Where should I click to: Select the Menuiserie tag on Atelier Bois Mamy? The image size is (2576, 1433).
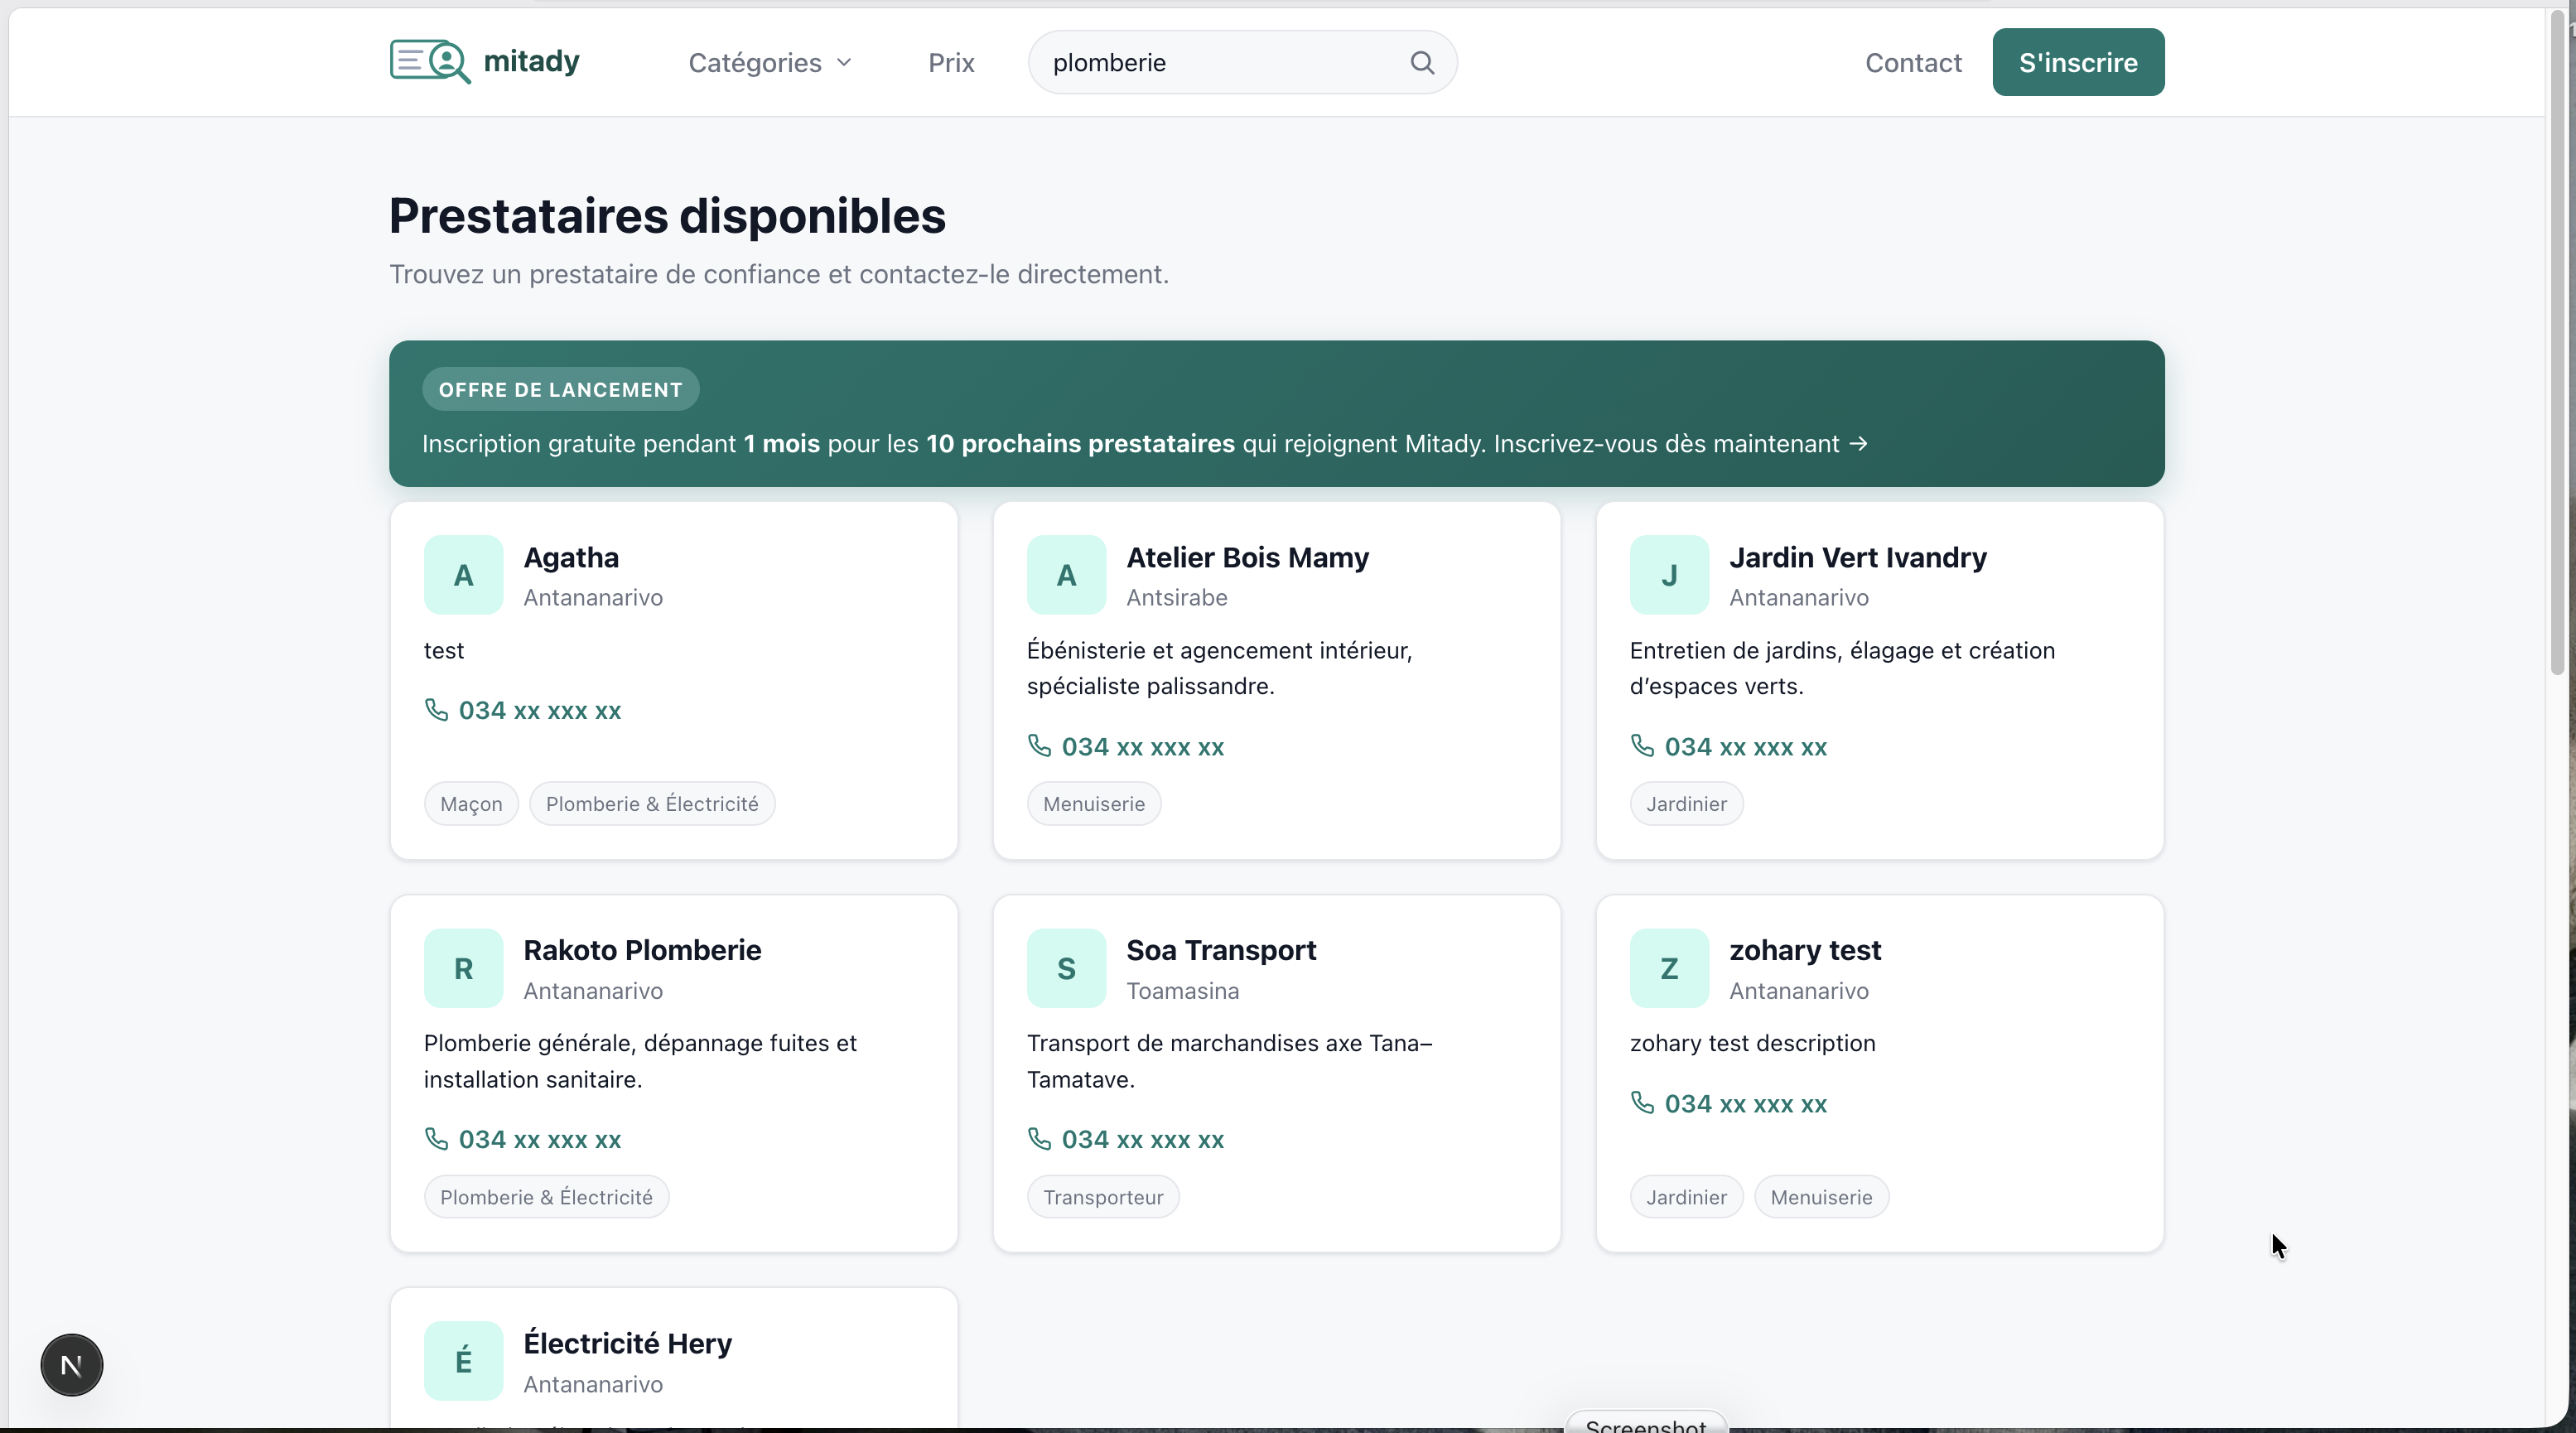coord(1094,804)
